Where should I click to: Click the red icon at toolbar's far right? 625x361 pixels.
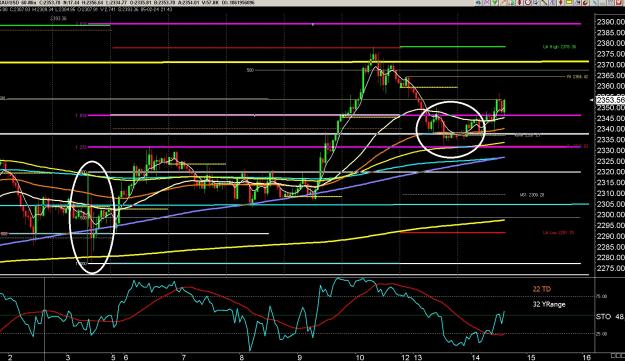pyautogui.click(x=619, y=2)
